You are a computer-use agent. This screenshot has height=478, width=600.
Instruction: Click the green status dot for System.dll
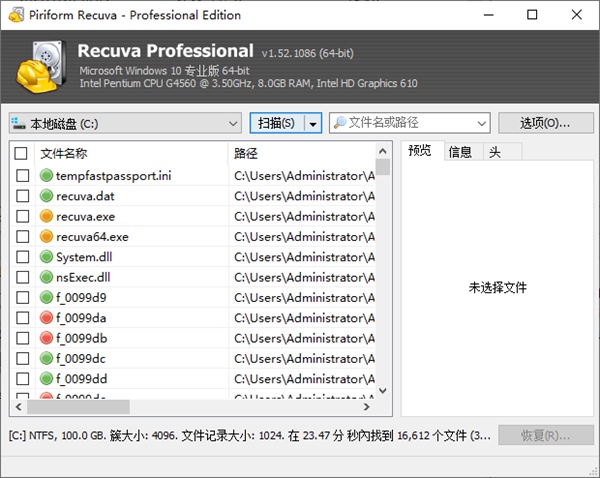pos(46,257)
